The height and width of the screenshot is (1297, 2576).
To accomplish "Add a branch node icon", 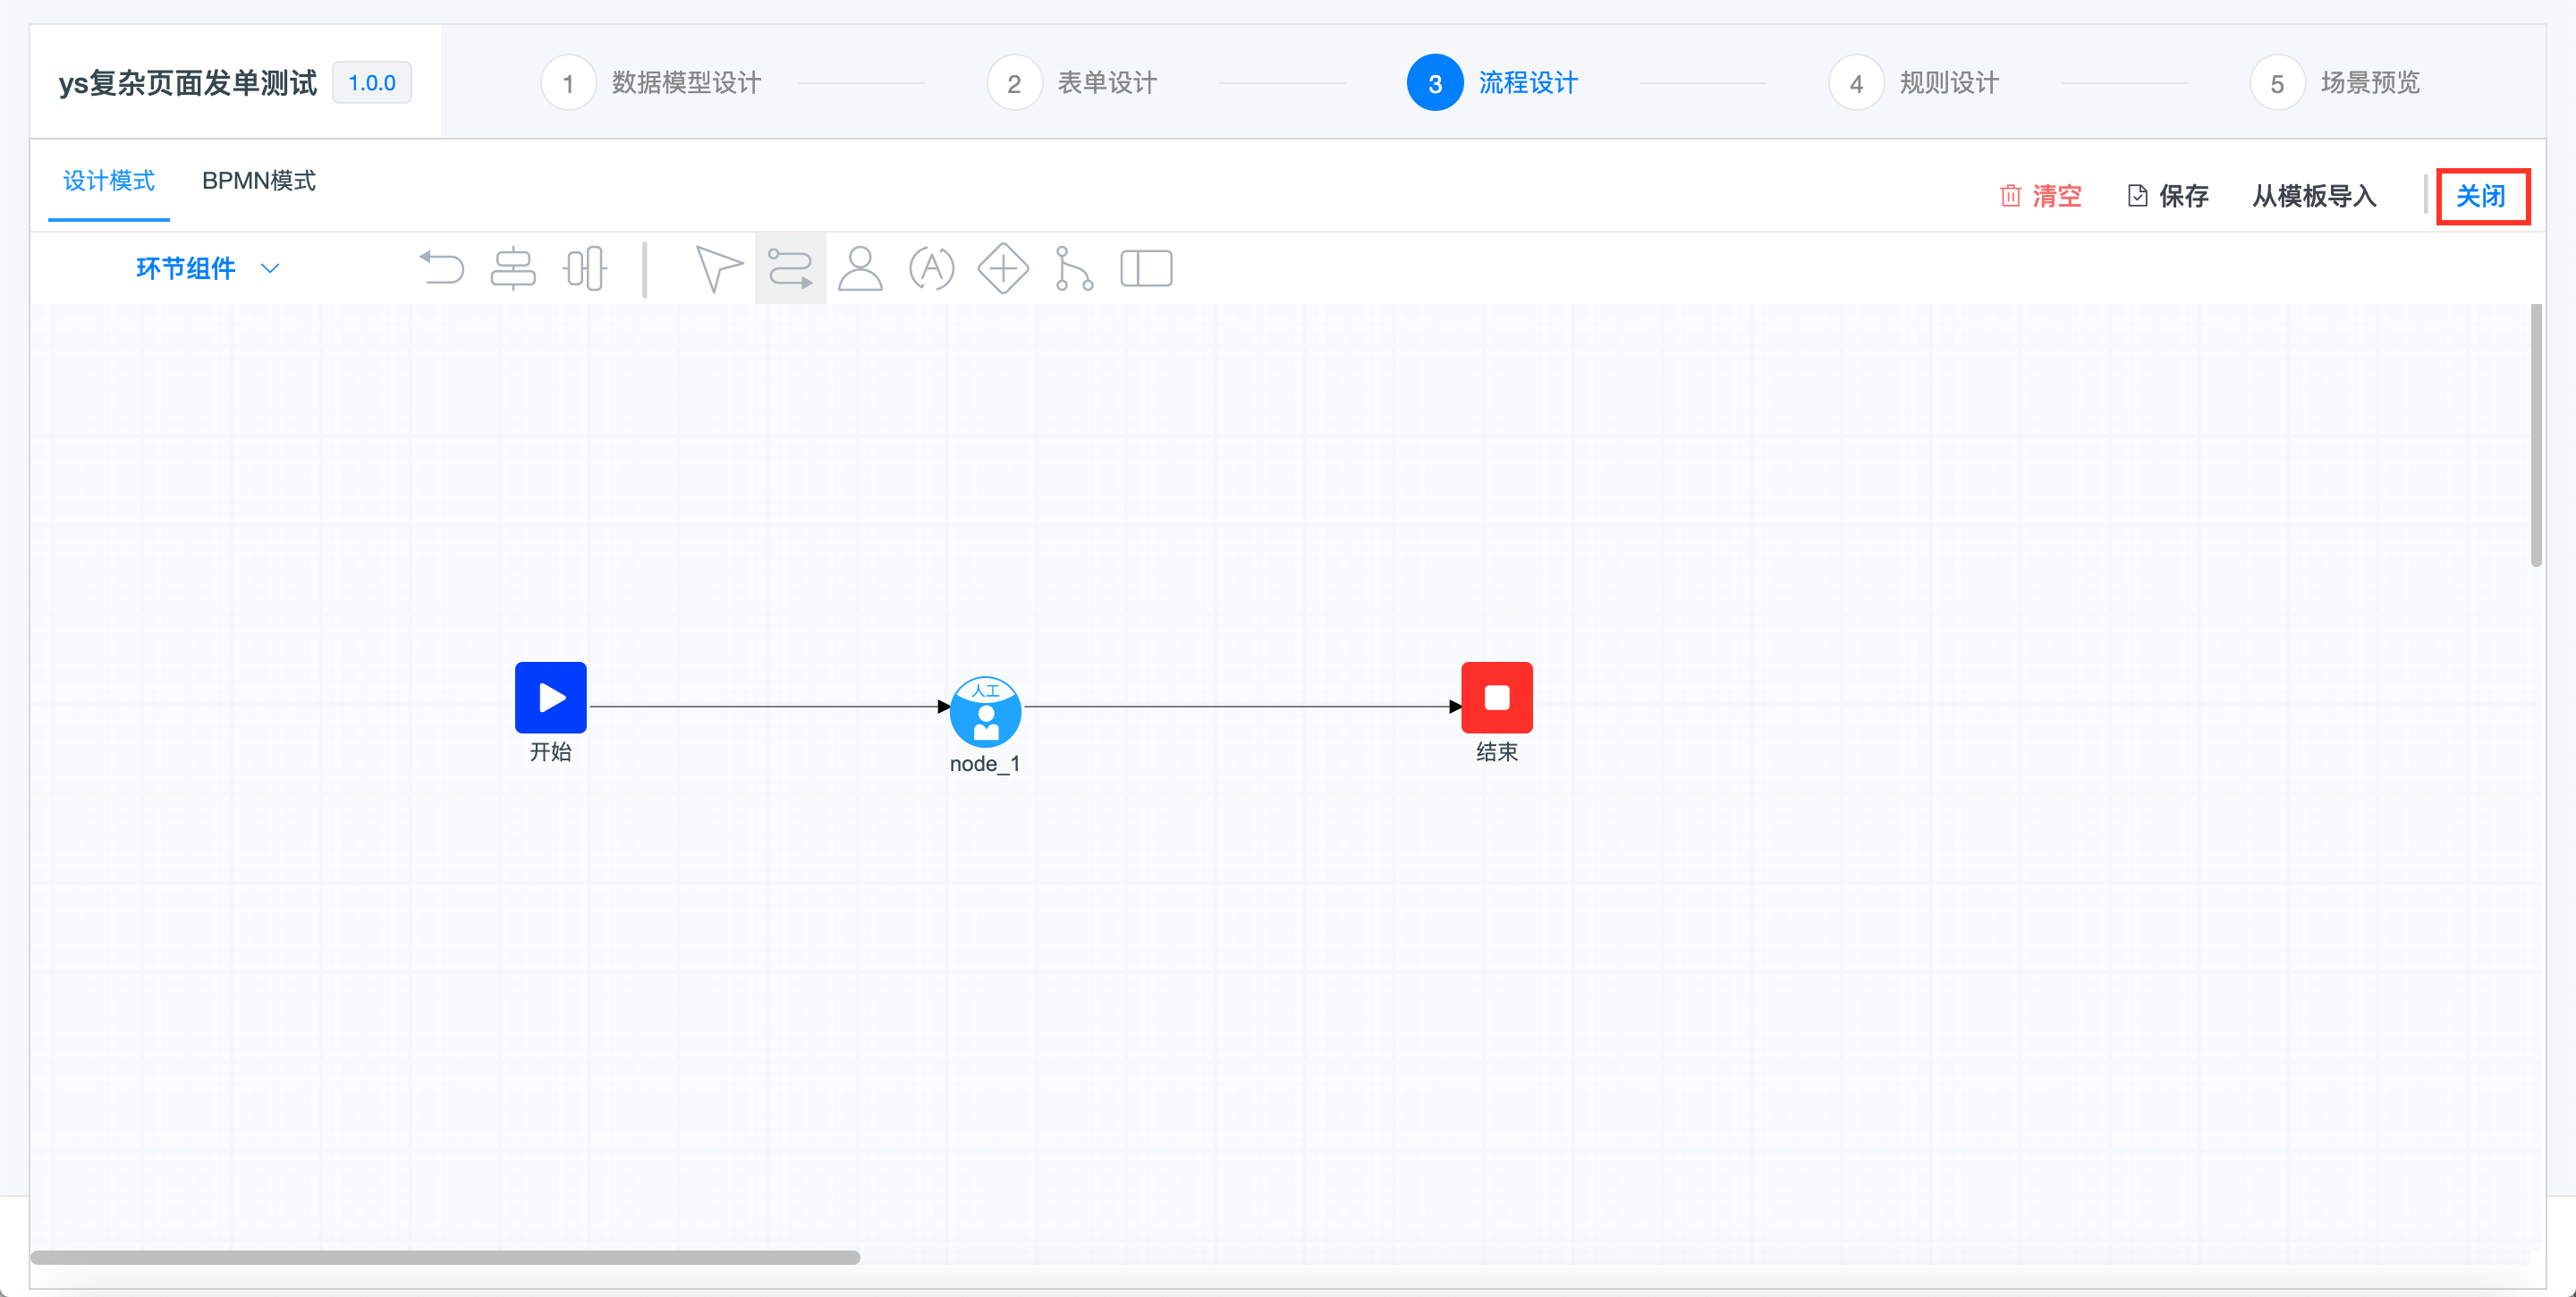I will coord(1074,268).
